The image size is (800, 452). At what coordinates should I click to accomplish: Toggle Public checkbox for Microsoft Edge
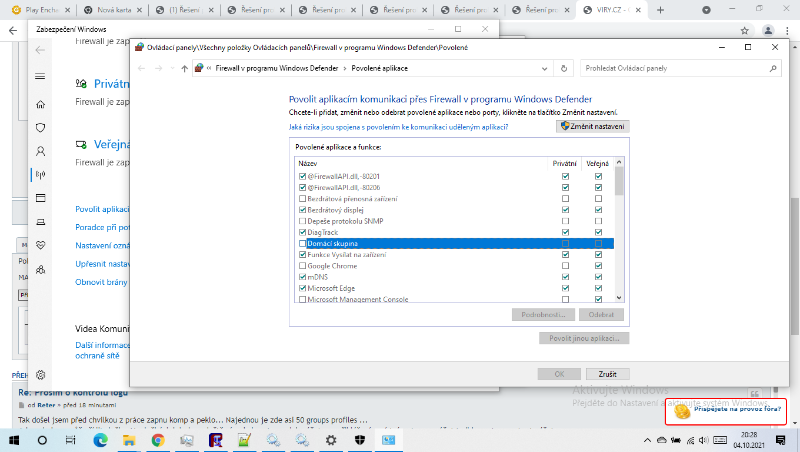point(598,288)
